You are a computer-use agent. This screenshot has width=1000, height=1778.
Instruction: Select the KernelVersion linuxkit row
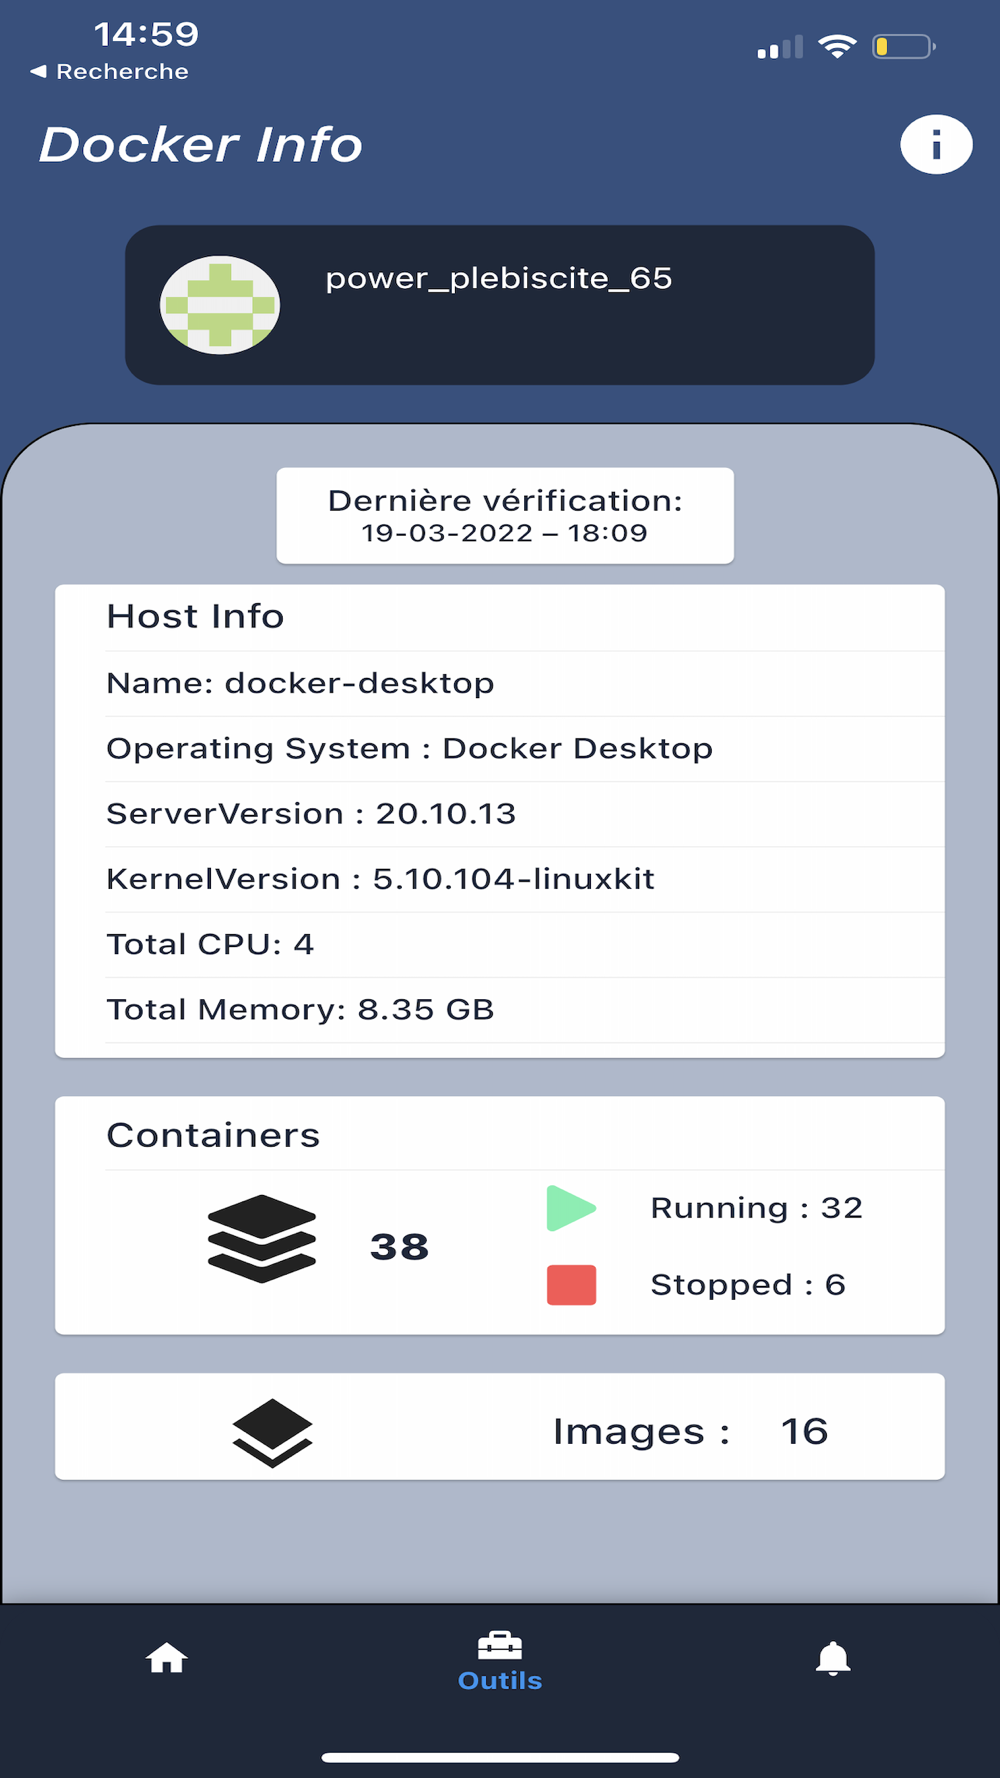525,879
